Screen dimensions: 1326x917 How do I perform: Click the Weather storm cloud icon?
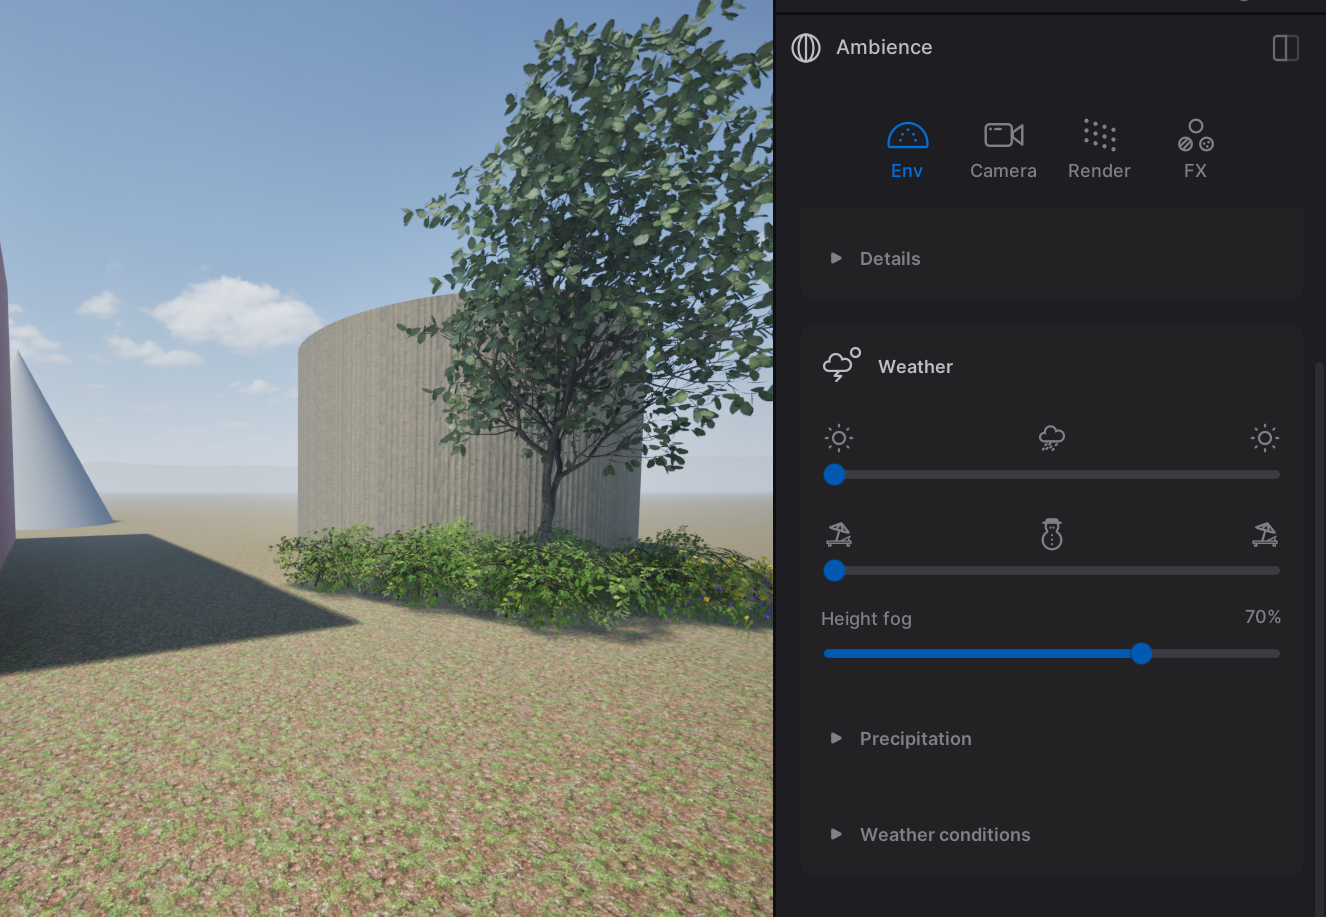coord(840,366)
